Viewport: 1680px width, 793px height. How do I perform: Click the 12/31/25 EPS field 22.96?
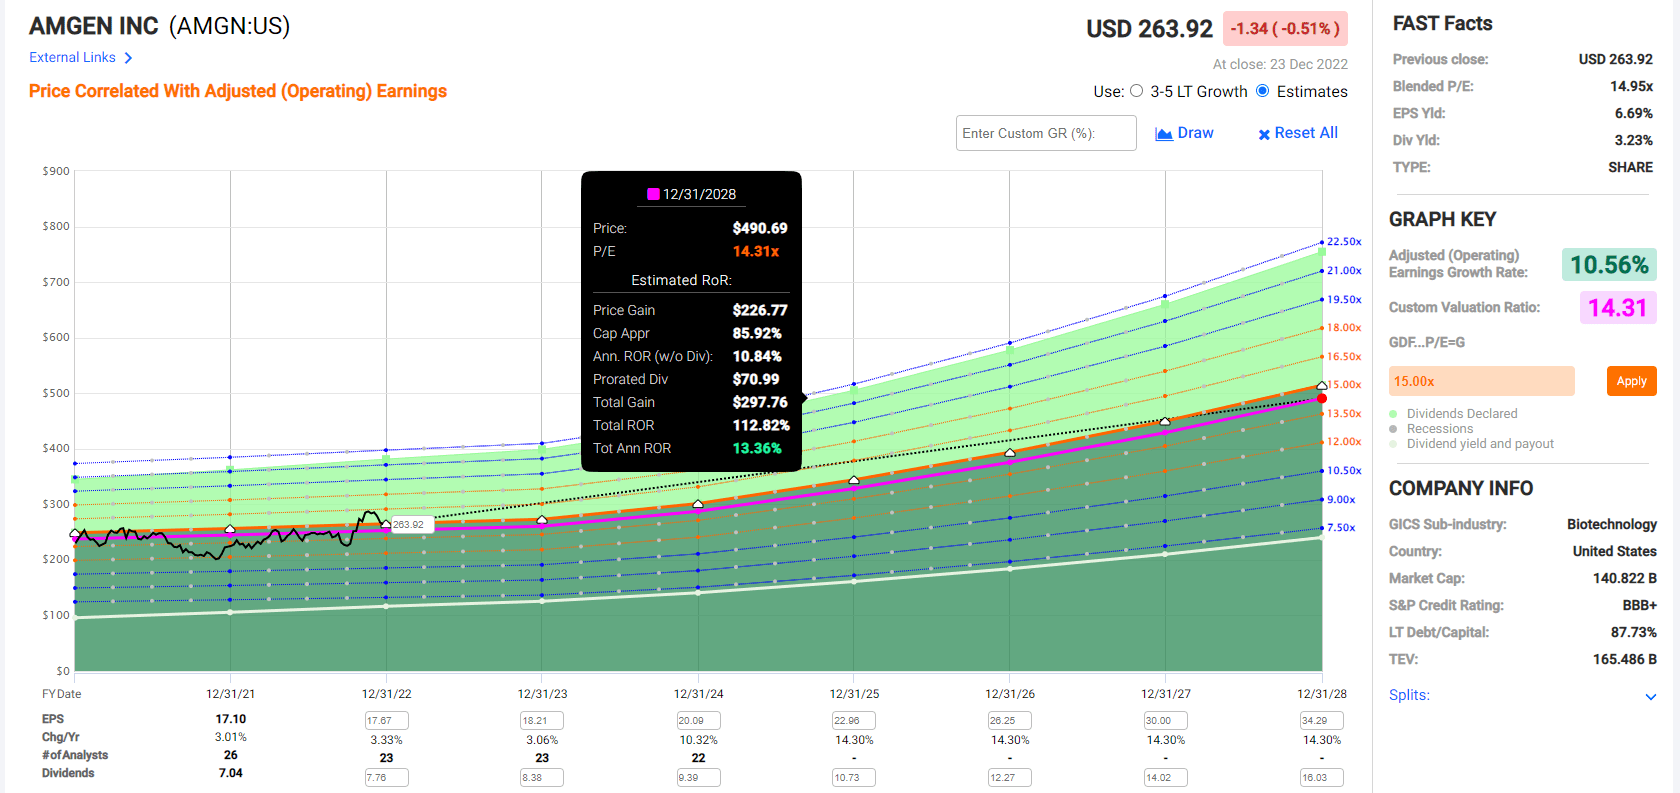click(x=854, y=721)
